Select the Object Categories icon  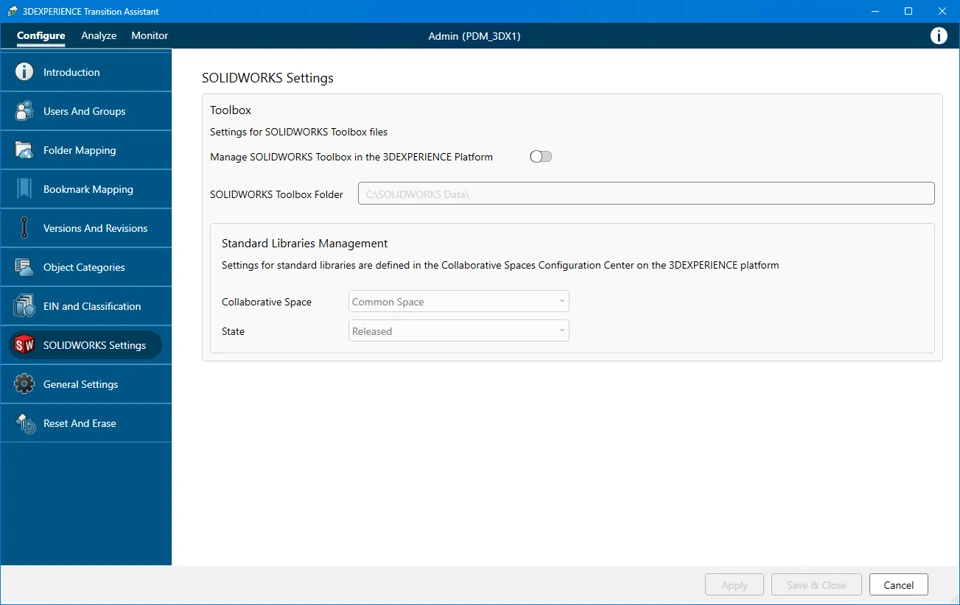click(24, 267)
